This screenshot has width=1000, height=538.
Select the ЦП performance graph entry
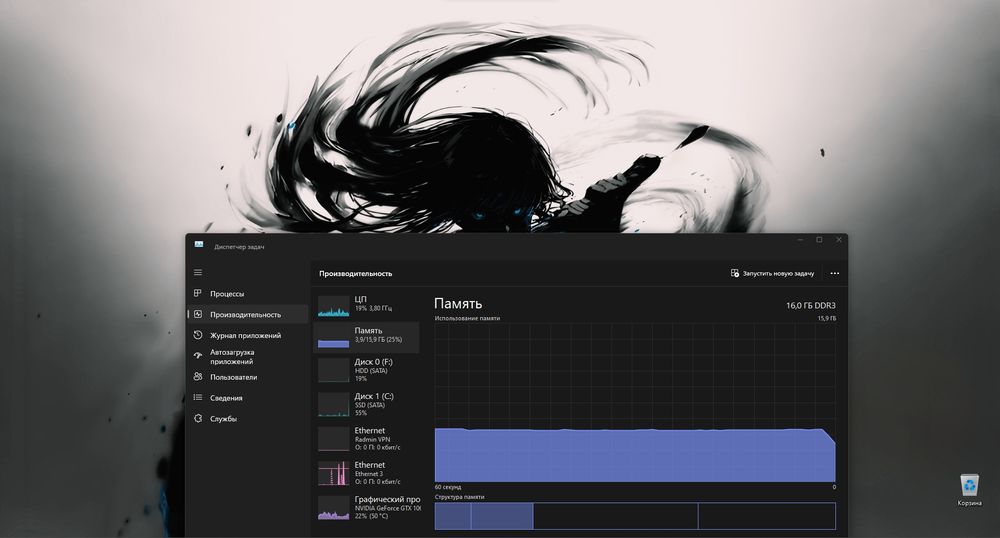pos(367,304)
